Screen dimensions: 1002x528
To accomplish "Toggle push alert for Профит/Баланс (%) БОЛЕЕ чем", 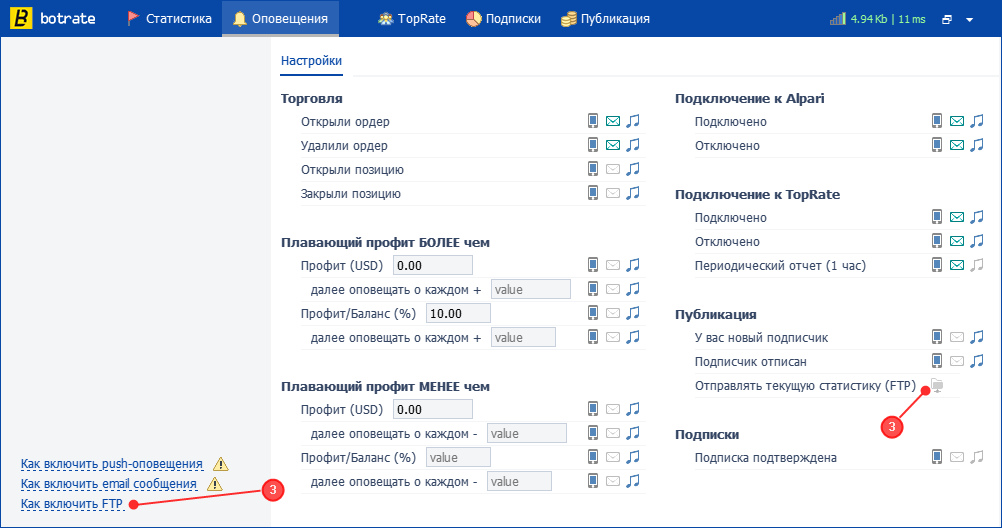I will [593, 313].
